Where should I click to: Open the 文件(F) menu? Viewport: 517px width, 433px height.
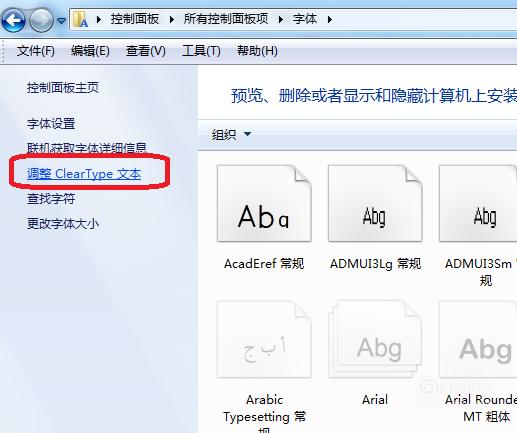[x=36, y=51]
